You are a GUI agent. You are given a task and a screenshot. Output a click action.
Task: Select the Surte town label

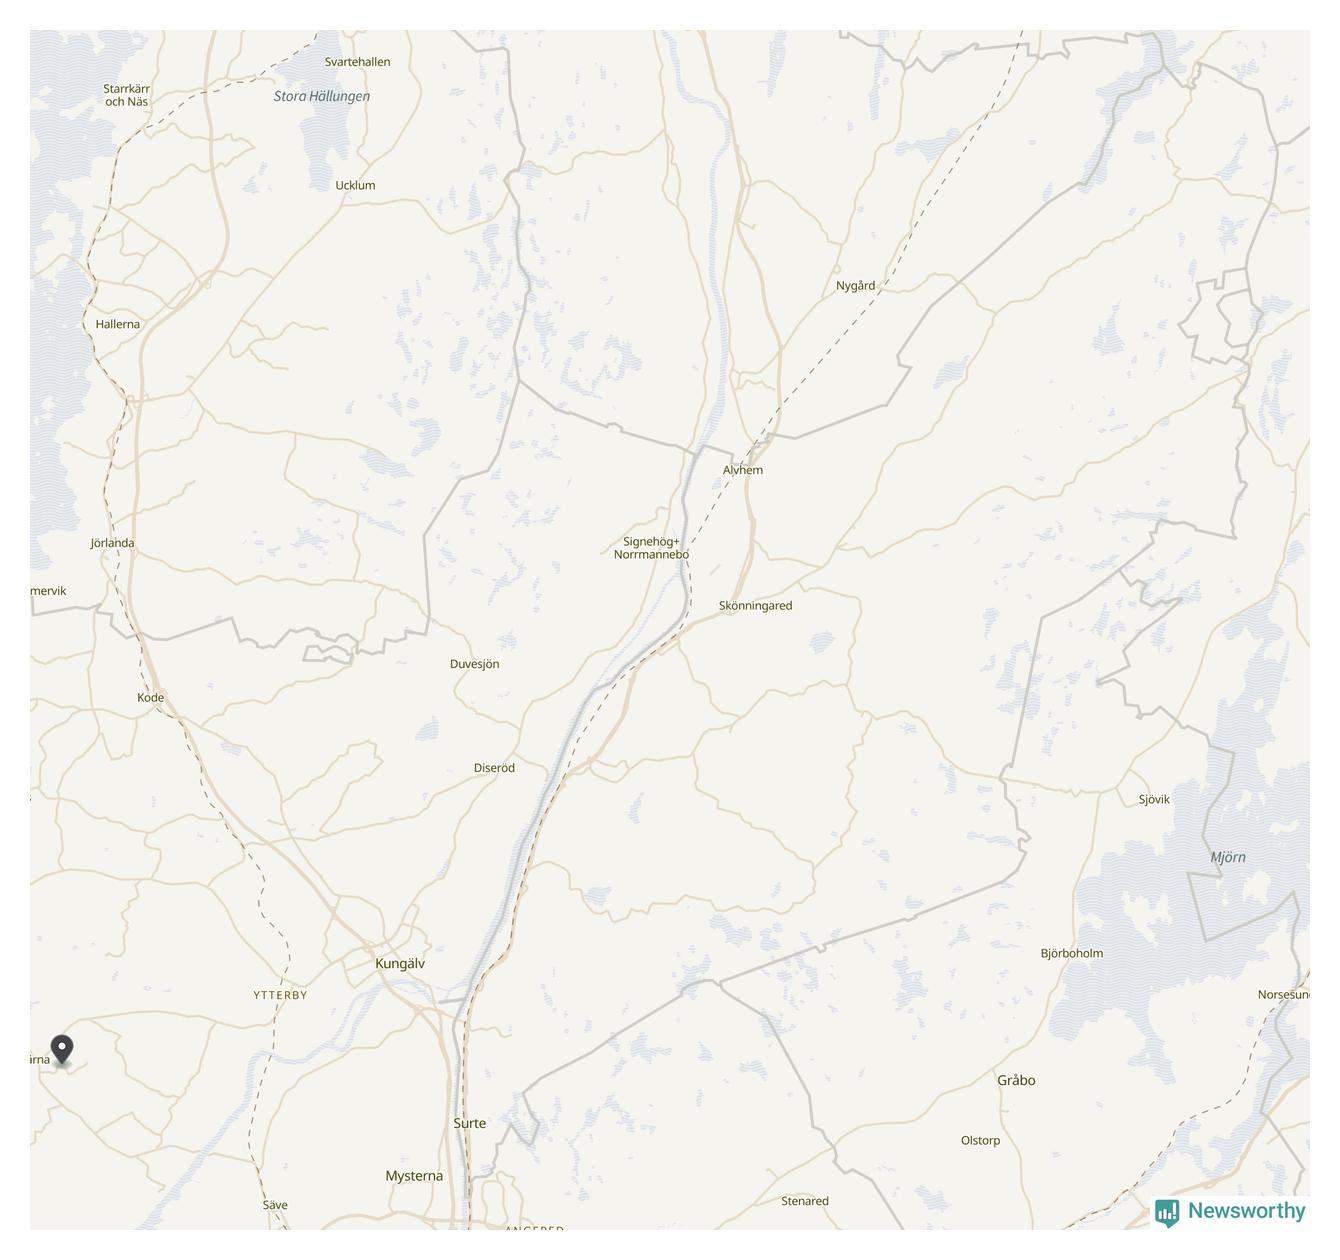click(470, 1123)
